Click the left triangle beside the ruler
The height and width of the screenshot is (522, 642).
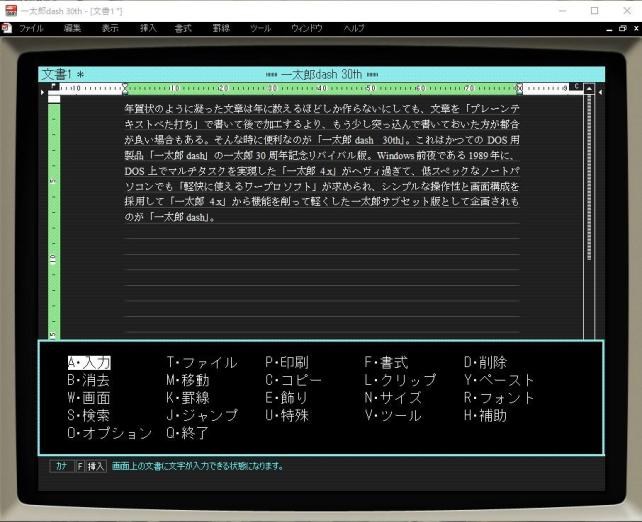coord(43,93)
